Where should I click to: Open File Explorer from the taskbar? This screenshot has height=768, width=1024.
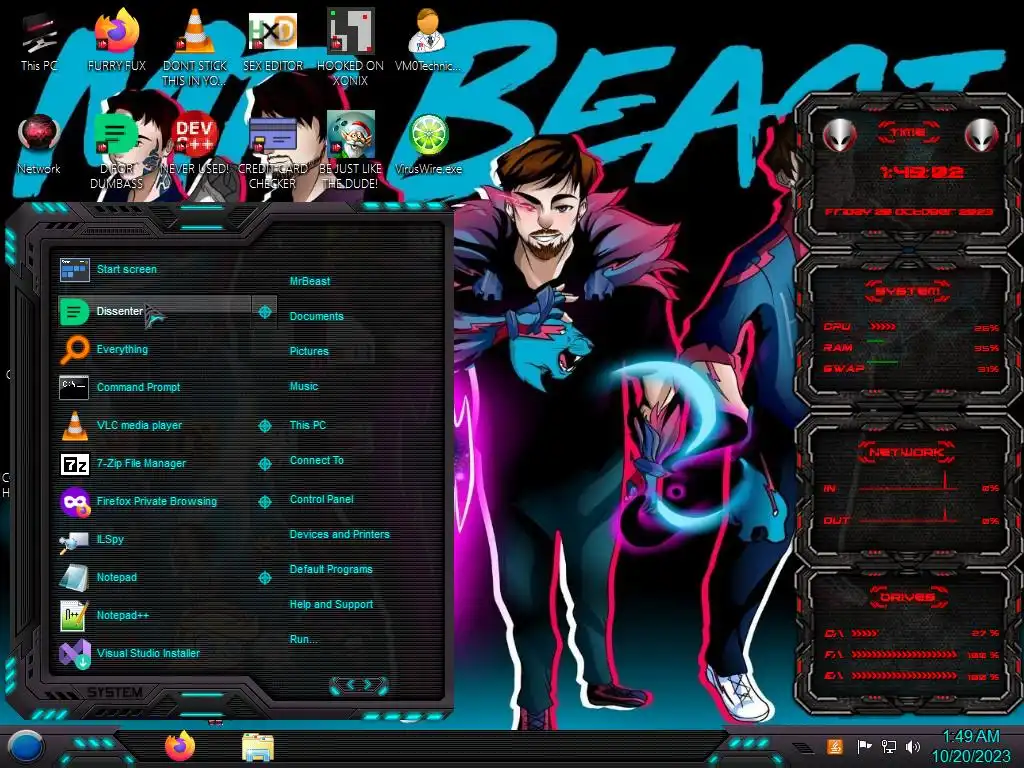(x=257, y=747)
